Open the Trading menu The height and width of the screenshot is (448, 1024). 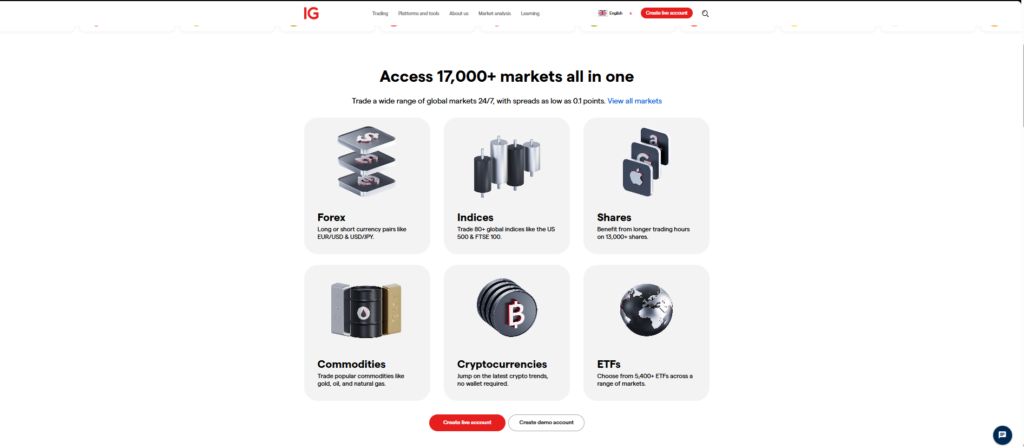(x=380, y=13)
